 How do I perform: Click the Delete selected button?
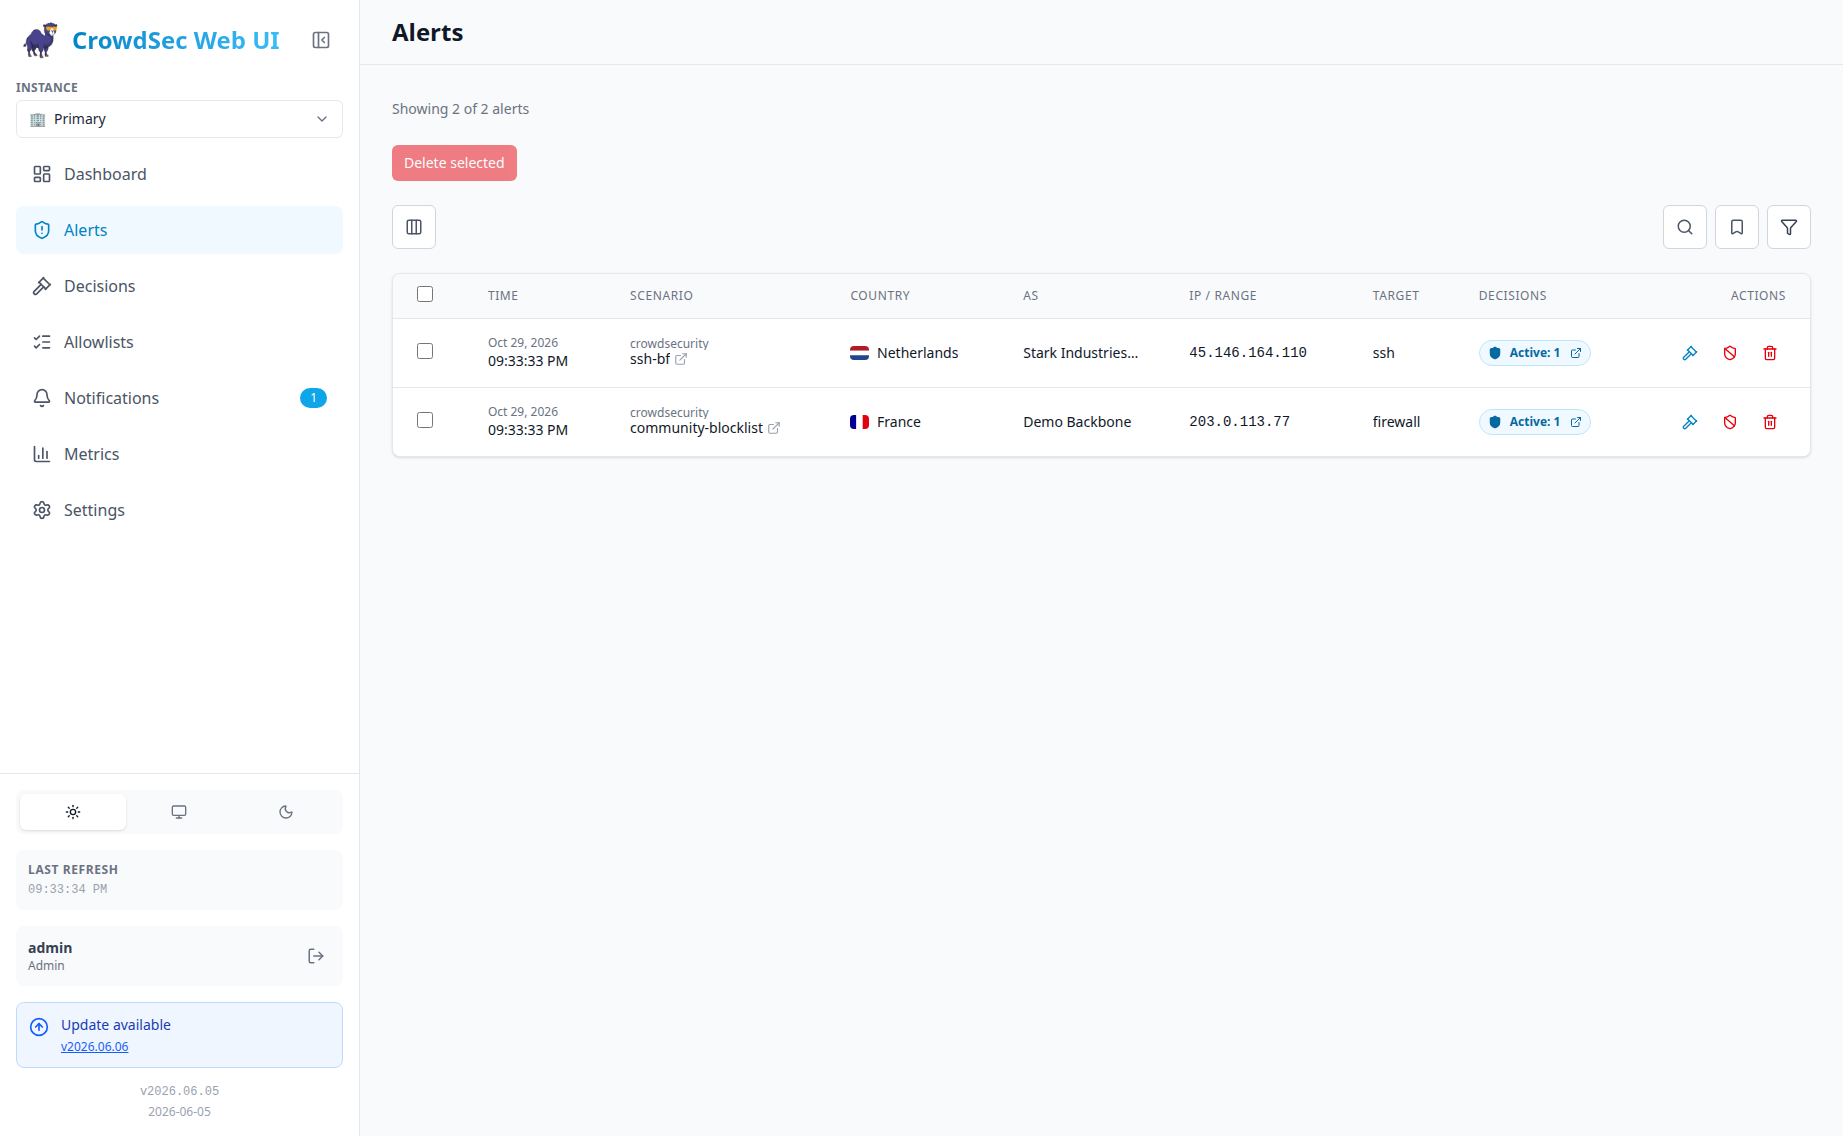(x=454, y=163)
